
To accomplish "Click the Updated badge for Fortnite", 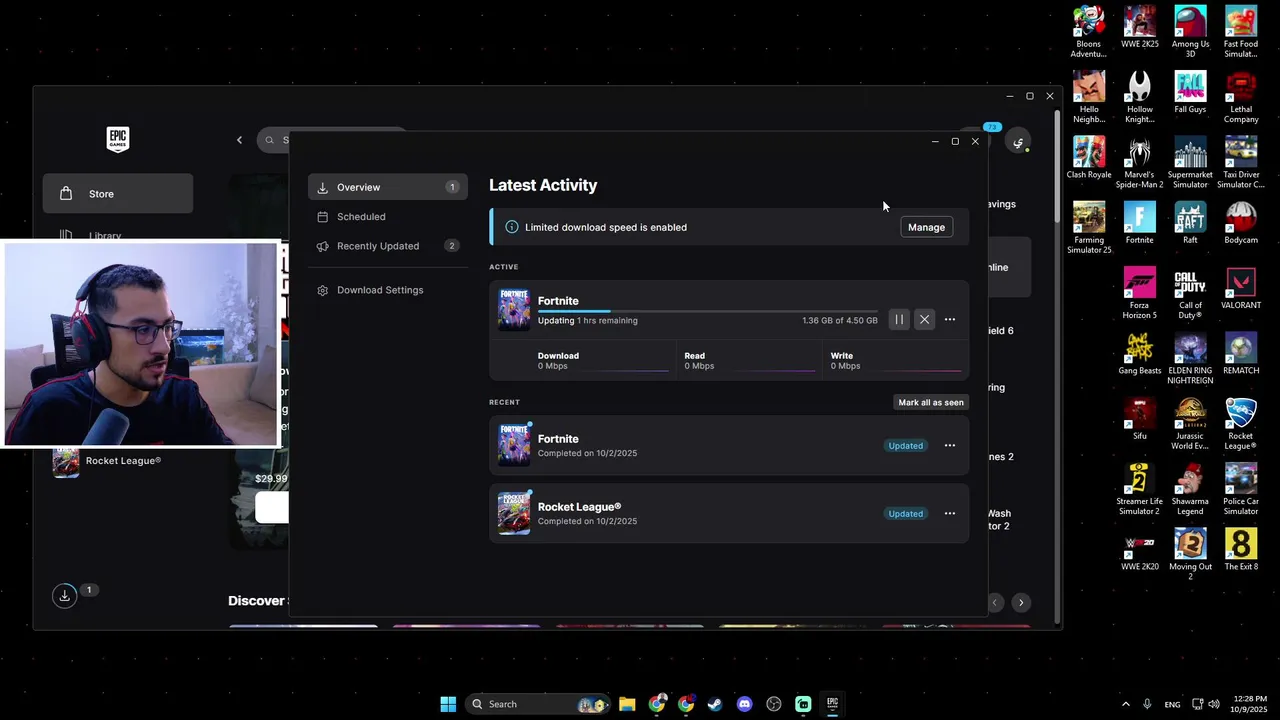I will (x=906, y=446).
